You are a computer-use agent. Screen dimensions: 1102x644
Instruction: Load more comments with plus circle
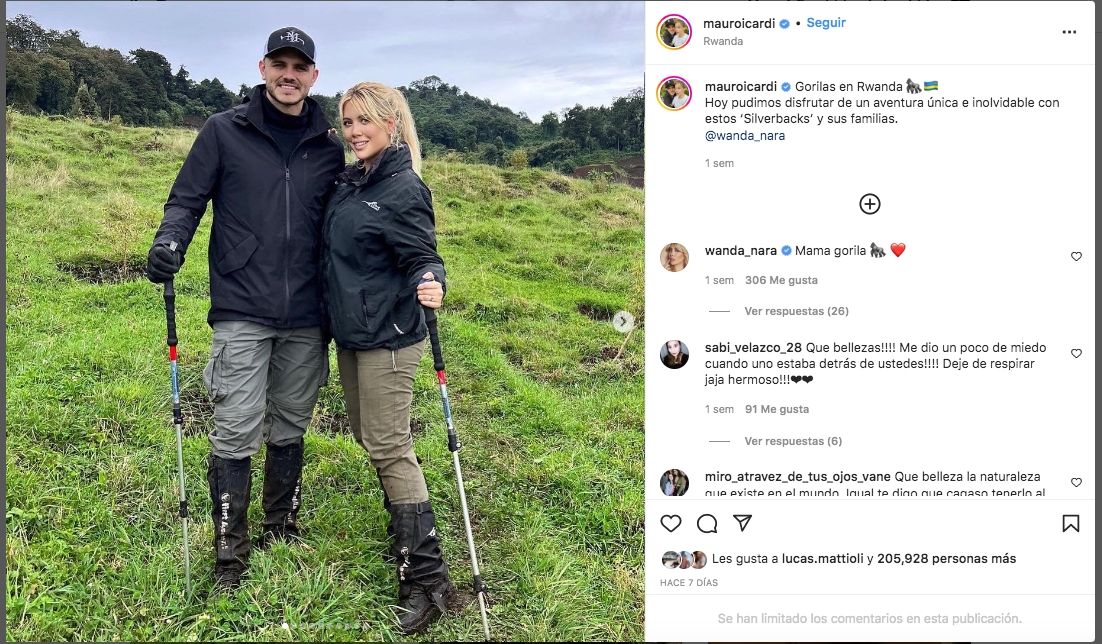click(x=870, y=204)
